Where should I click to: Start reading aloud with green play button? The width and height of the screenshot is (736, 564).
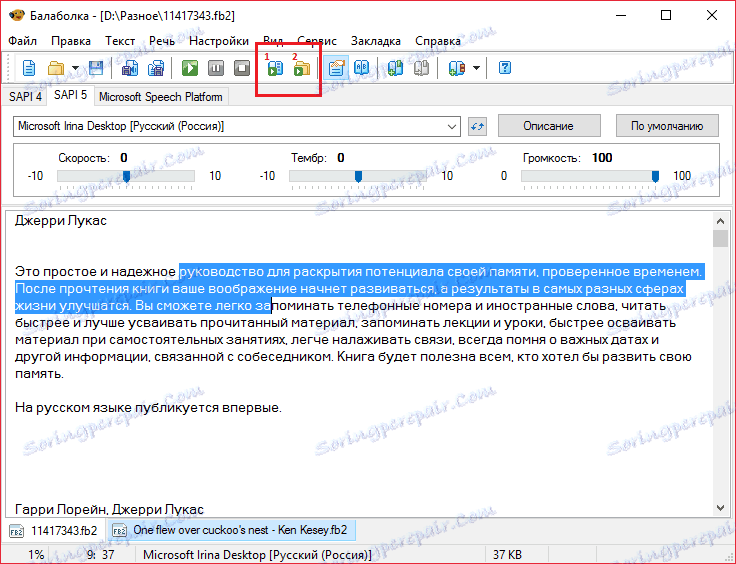click(x=190, y=68)
